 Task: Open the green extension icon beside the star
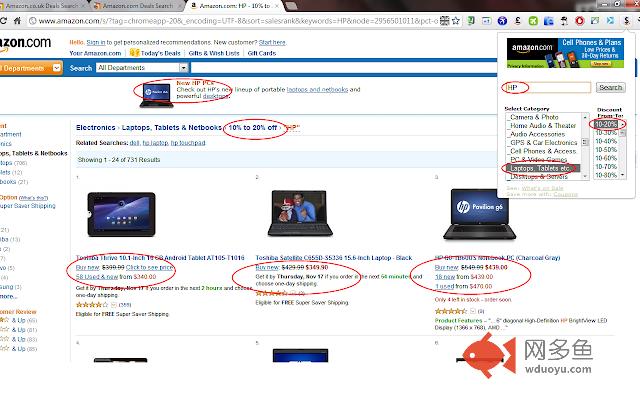(471, 20)
